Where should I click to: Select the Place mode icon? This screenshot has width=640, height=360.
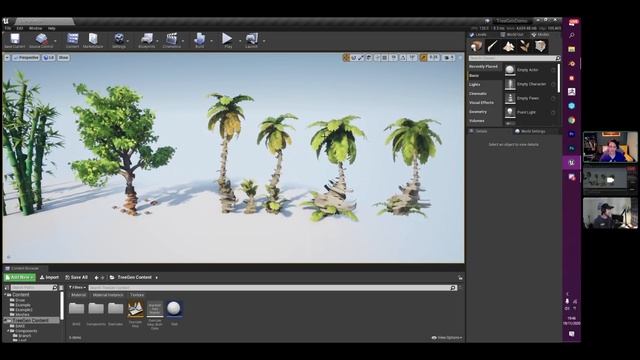[x=476, y=47]
